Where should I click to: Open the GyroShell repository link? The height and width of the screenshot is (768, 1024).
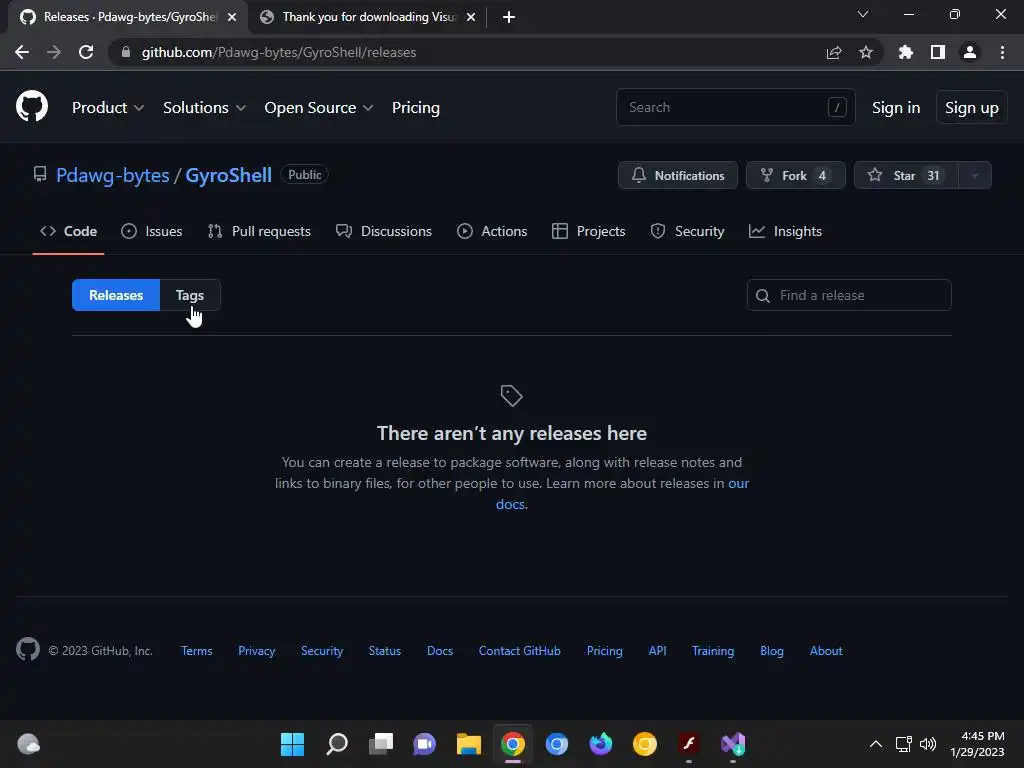(229, 175)
